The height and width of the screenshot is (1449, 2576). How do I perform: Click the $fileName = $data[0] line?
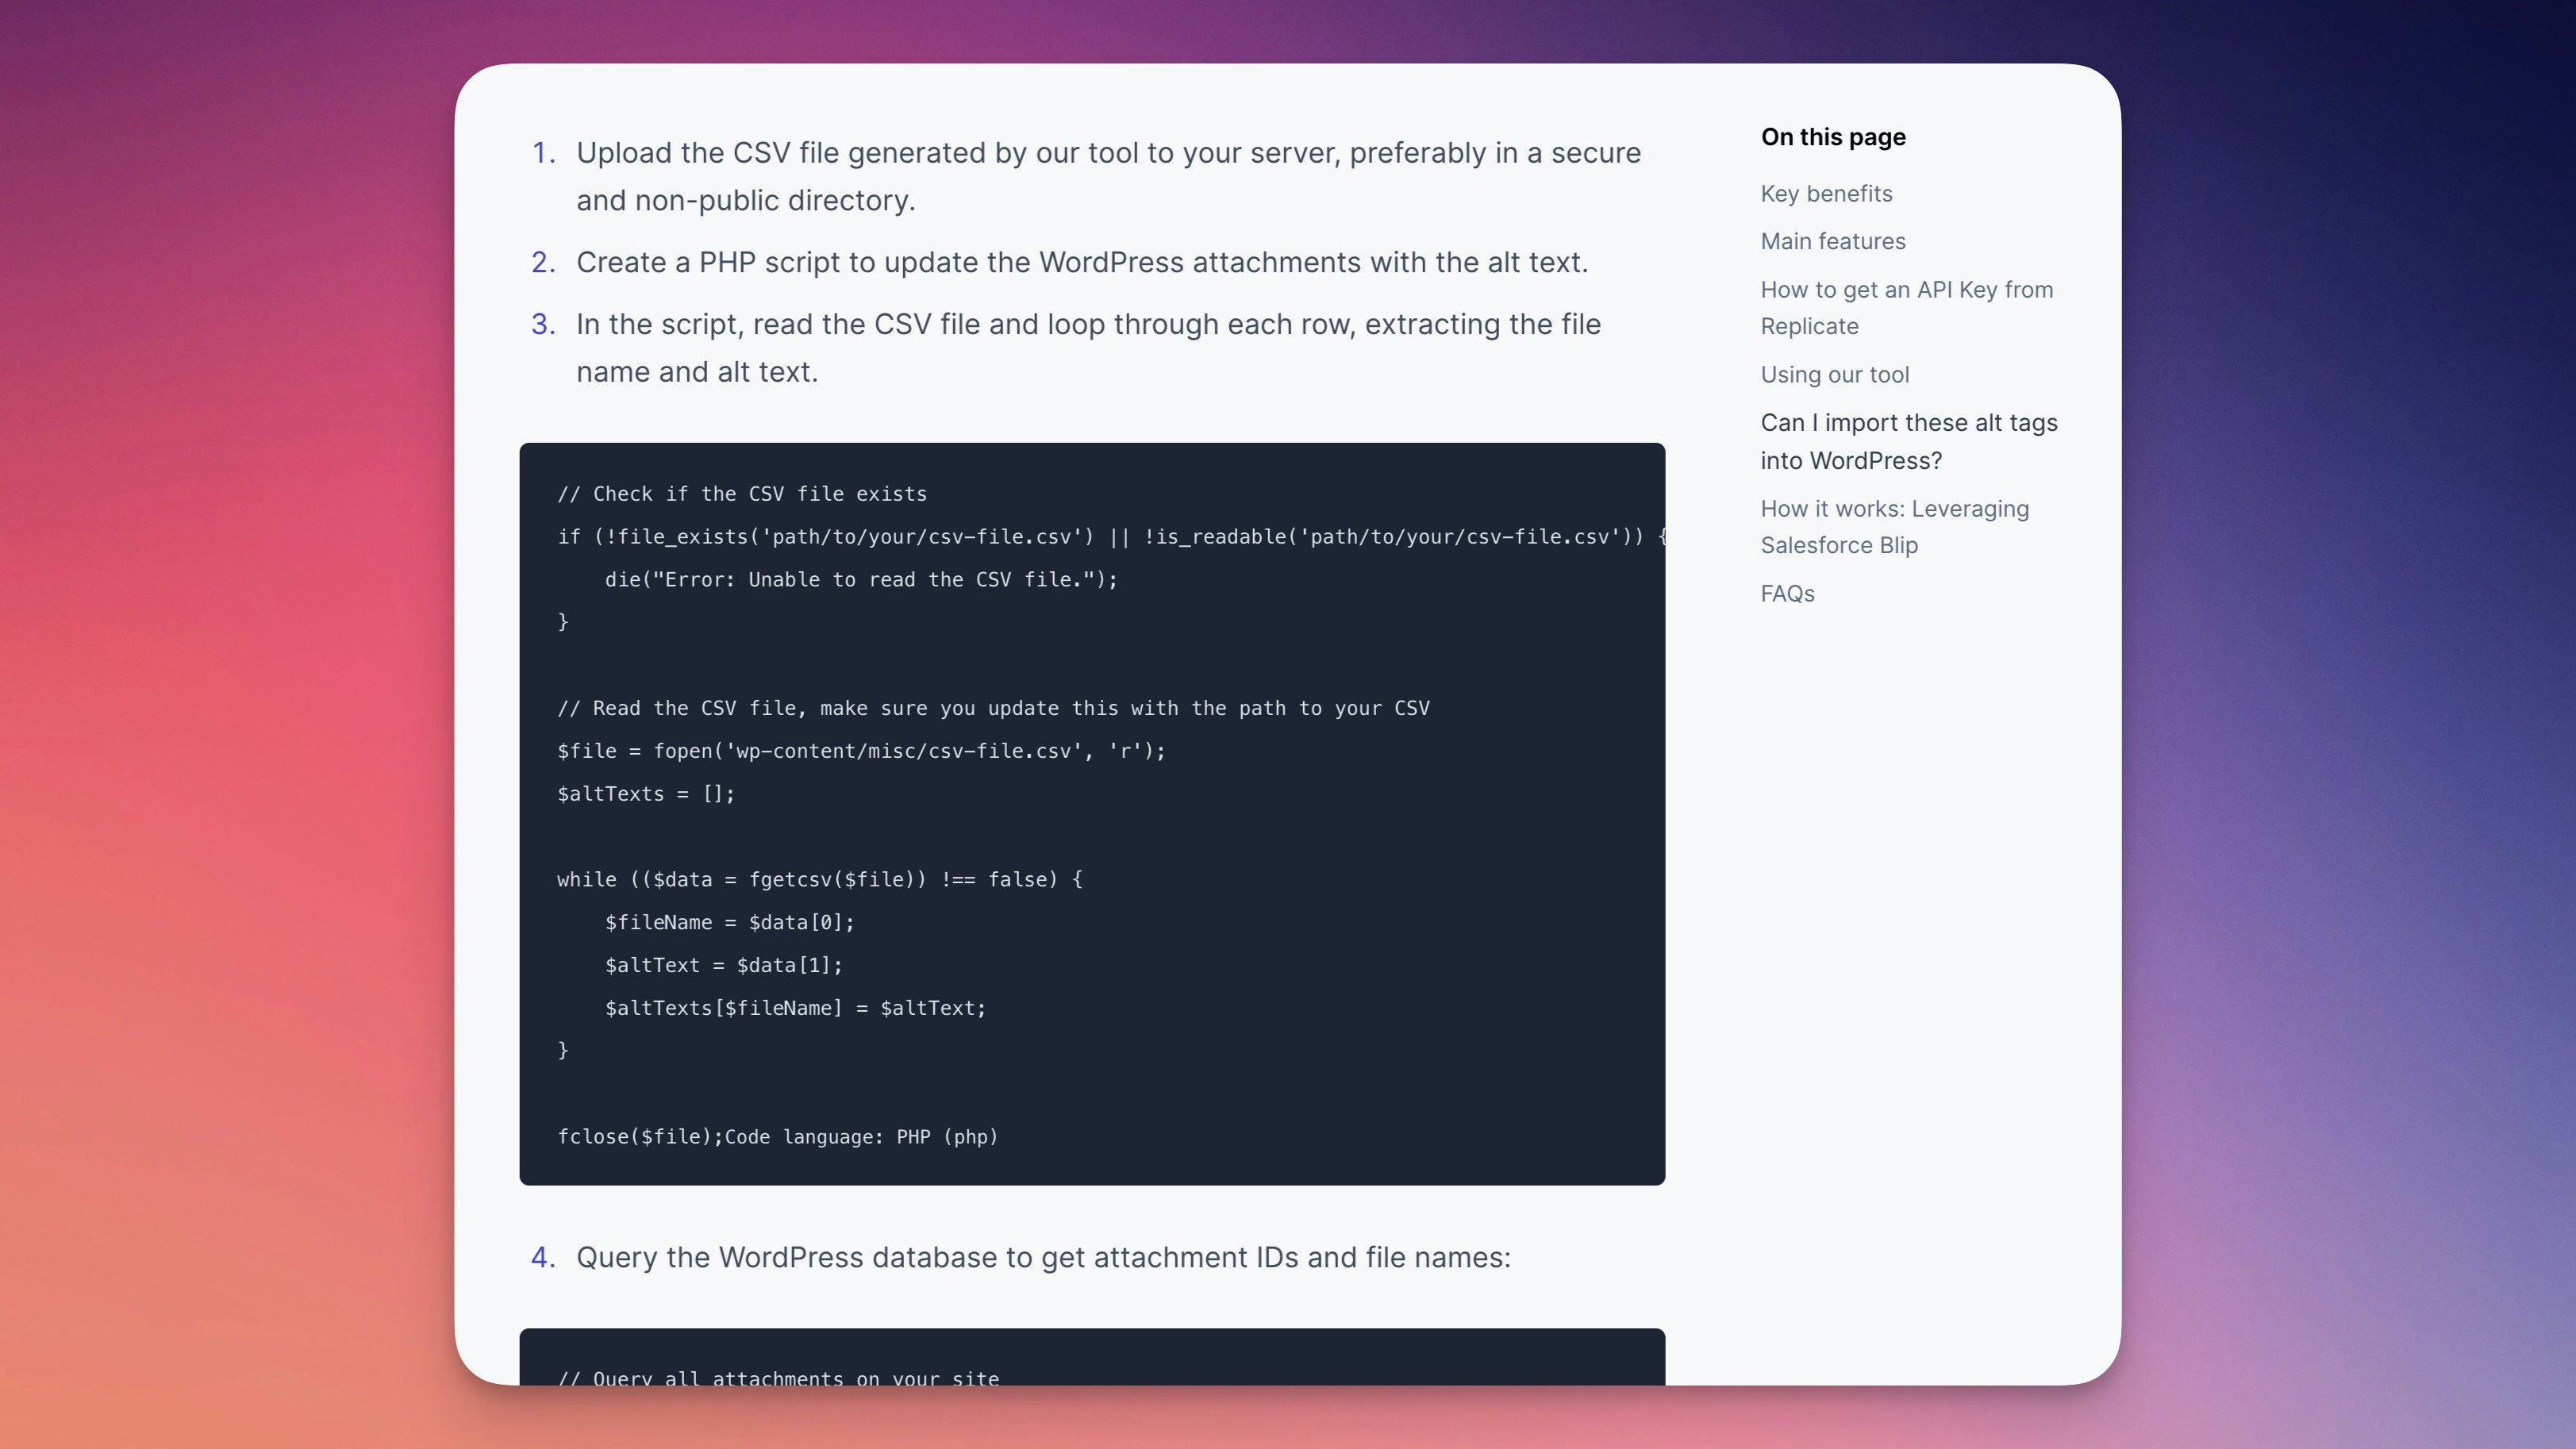729,923
